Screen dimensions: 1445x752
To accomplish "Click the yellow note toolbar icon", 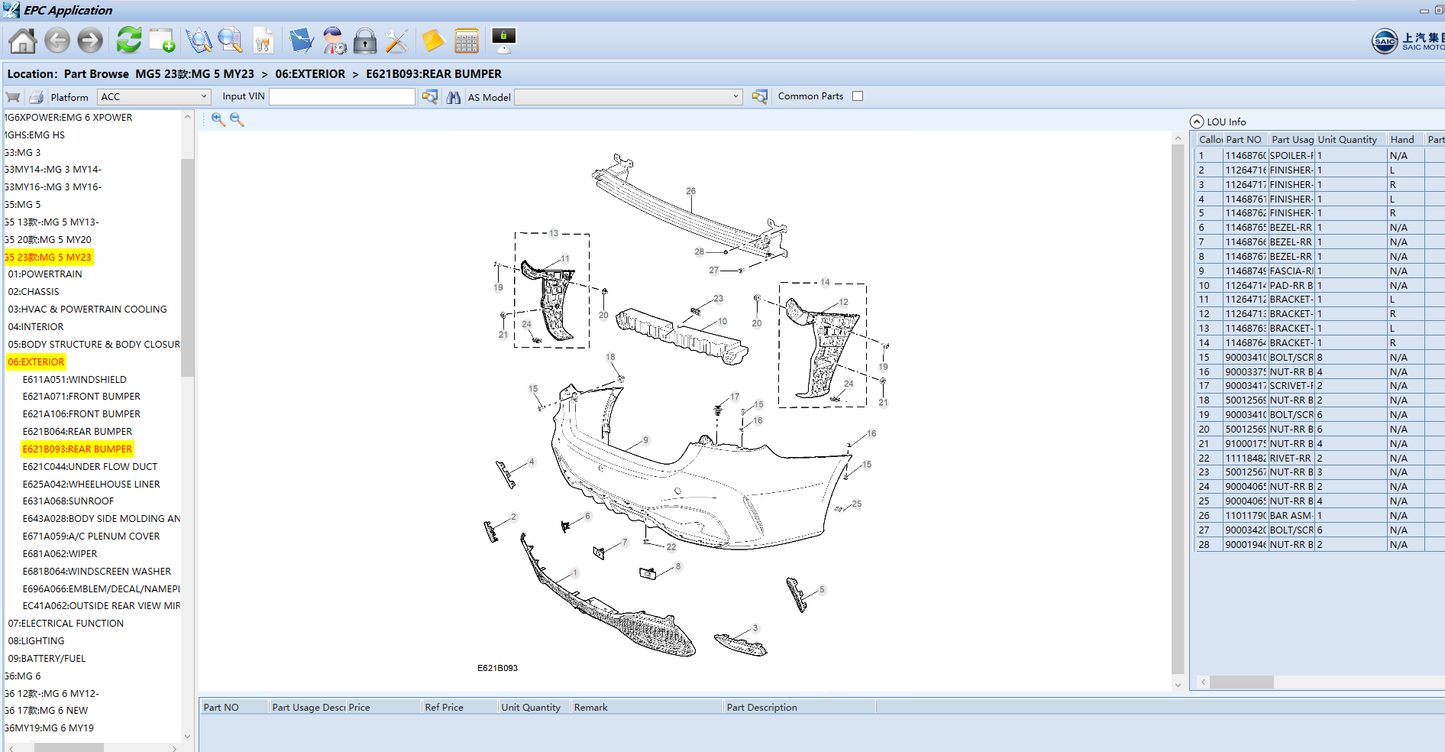I will pos(433,40).
